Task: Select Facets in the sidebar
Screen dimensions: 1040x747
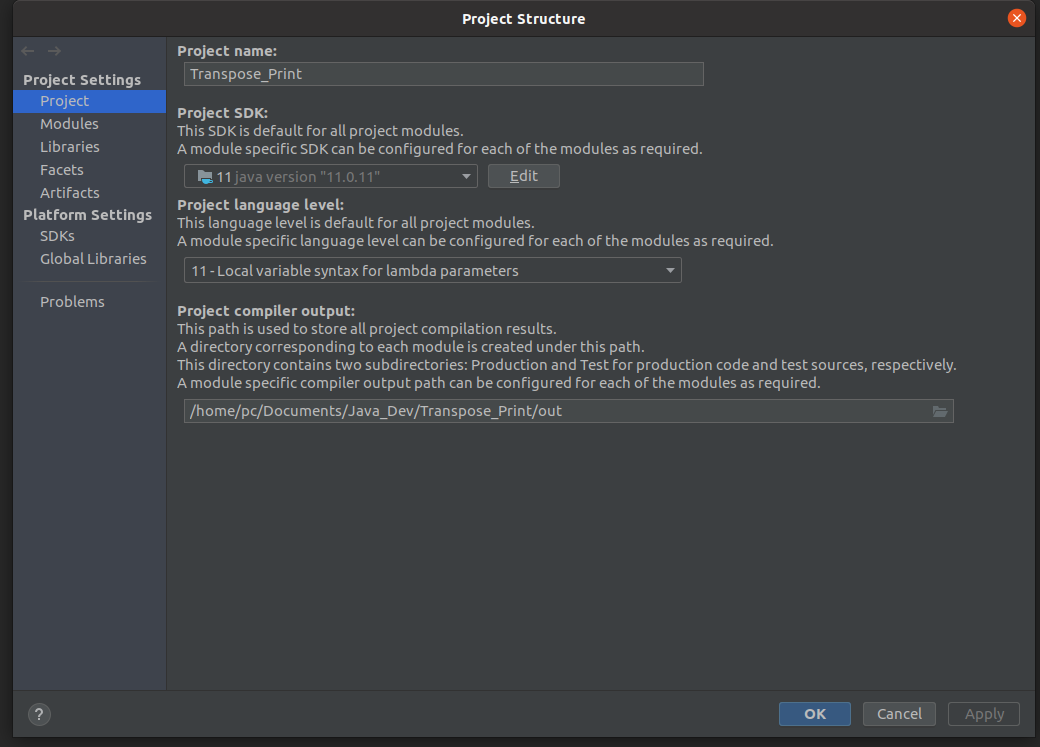Action: [x=62, y=170]
